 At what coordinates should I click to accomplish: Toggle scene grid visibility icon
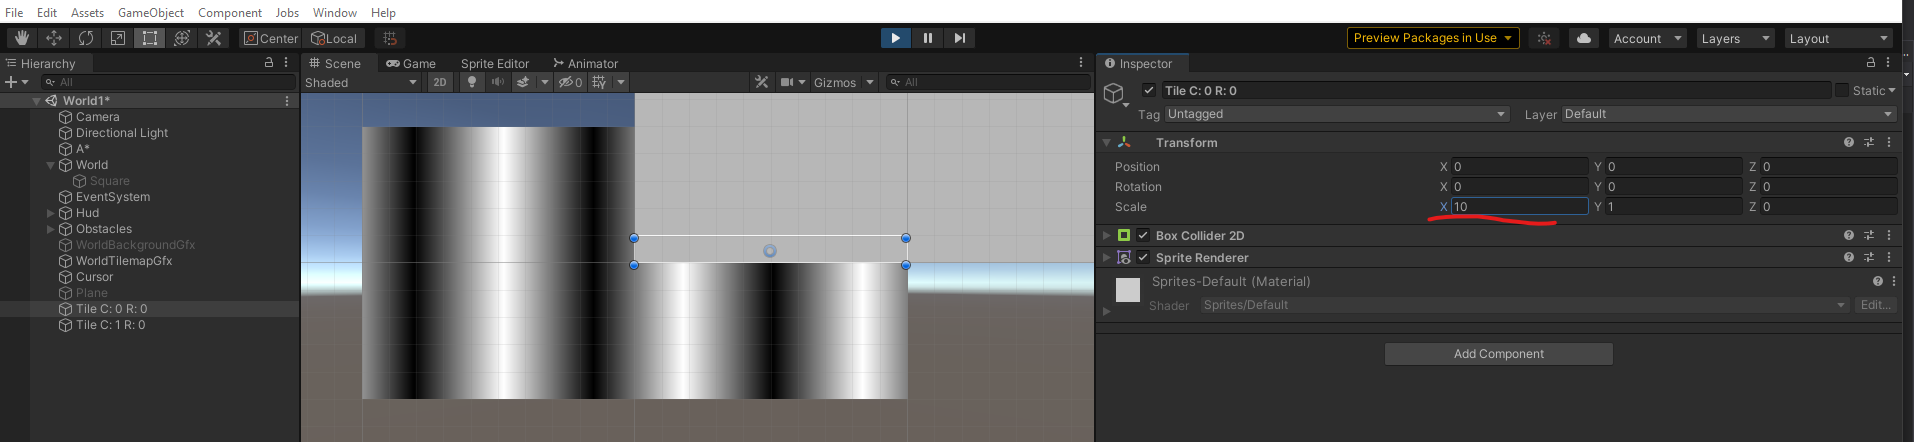(x=599, y=82)
